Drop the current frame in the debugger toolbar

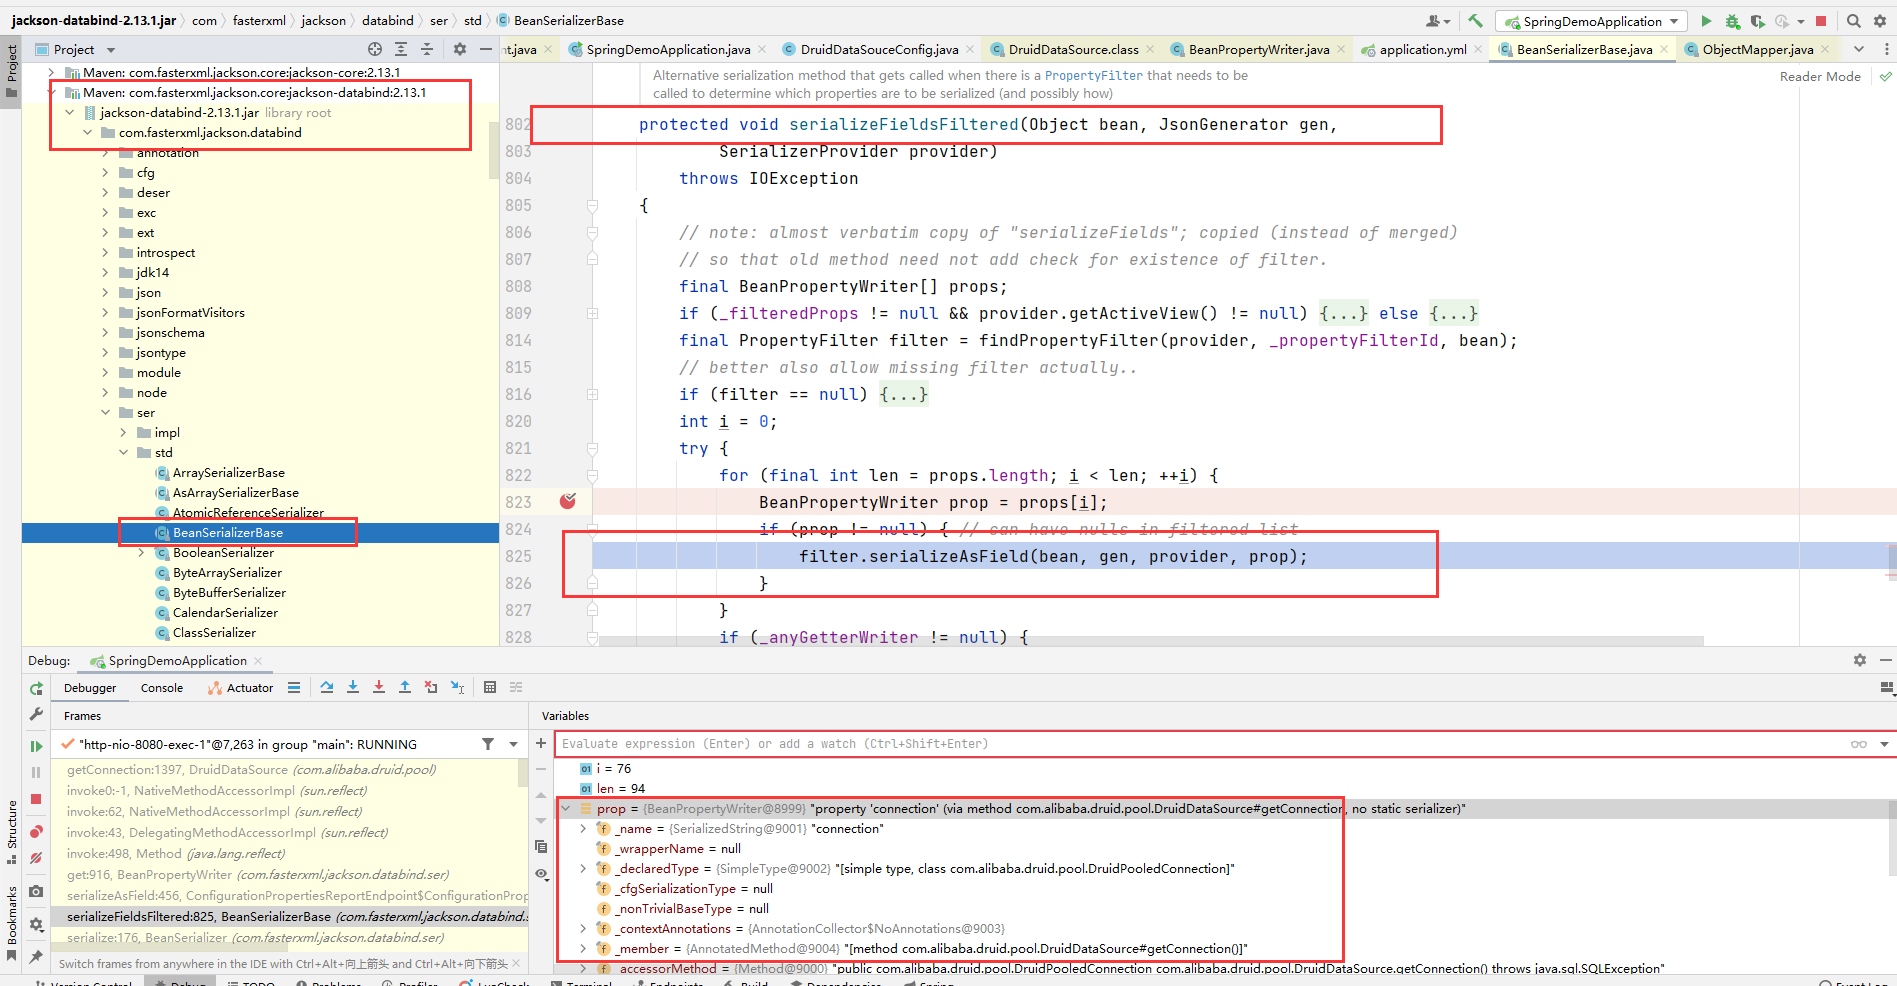tap(431, 687)
